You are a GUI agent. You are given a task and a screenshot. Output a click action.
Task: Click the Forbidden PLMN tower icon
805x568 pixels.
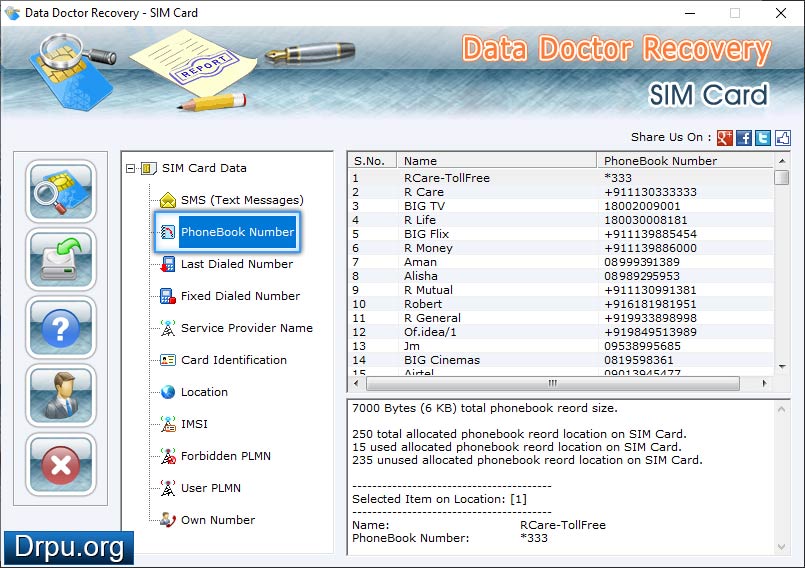168,456
